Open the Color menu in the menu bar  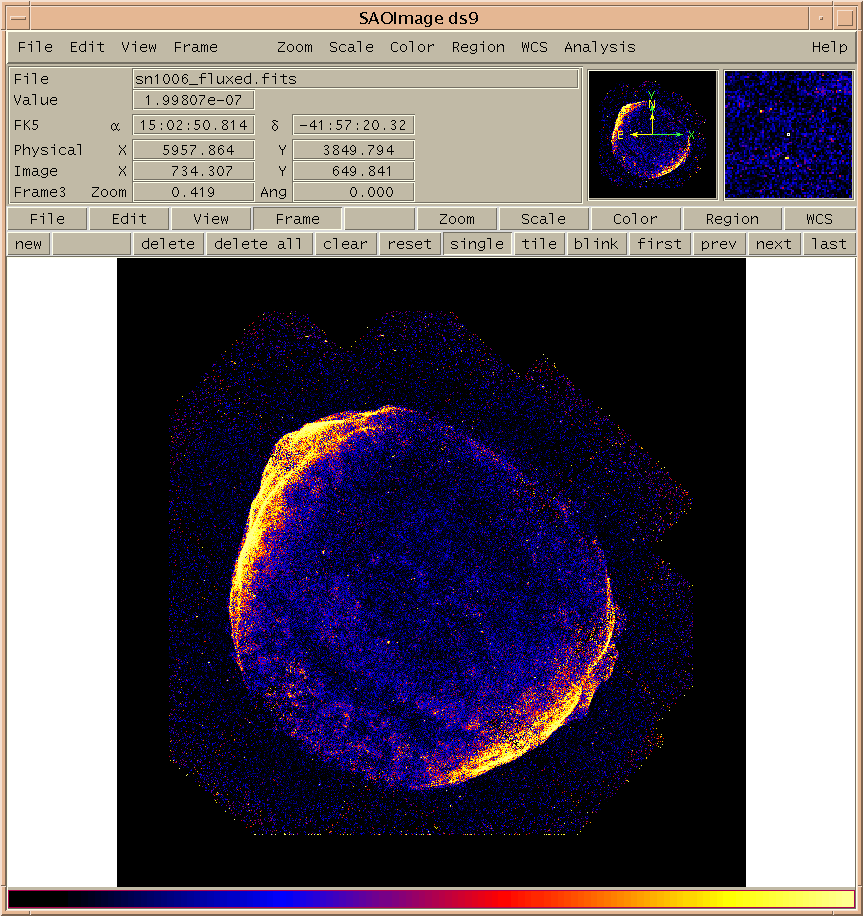(412, 47)
